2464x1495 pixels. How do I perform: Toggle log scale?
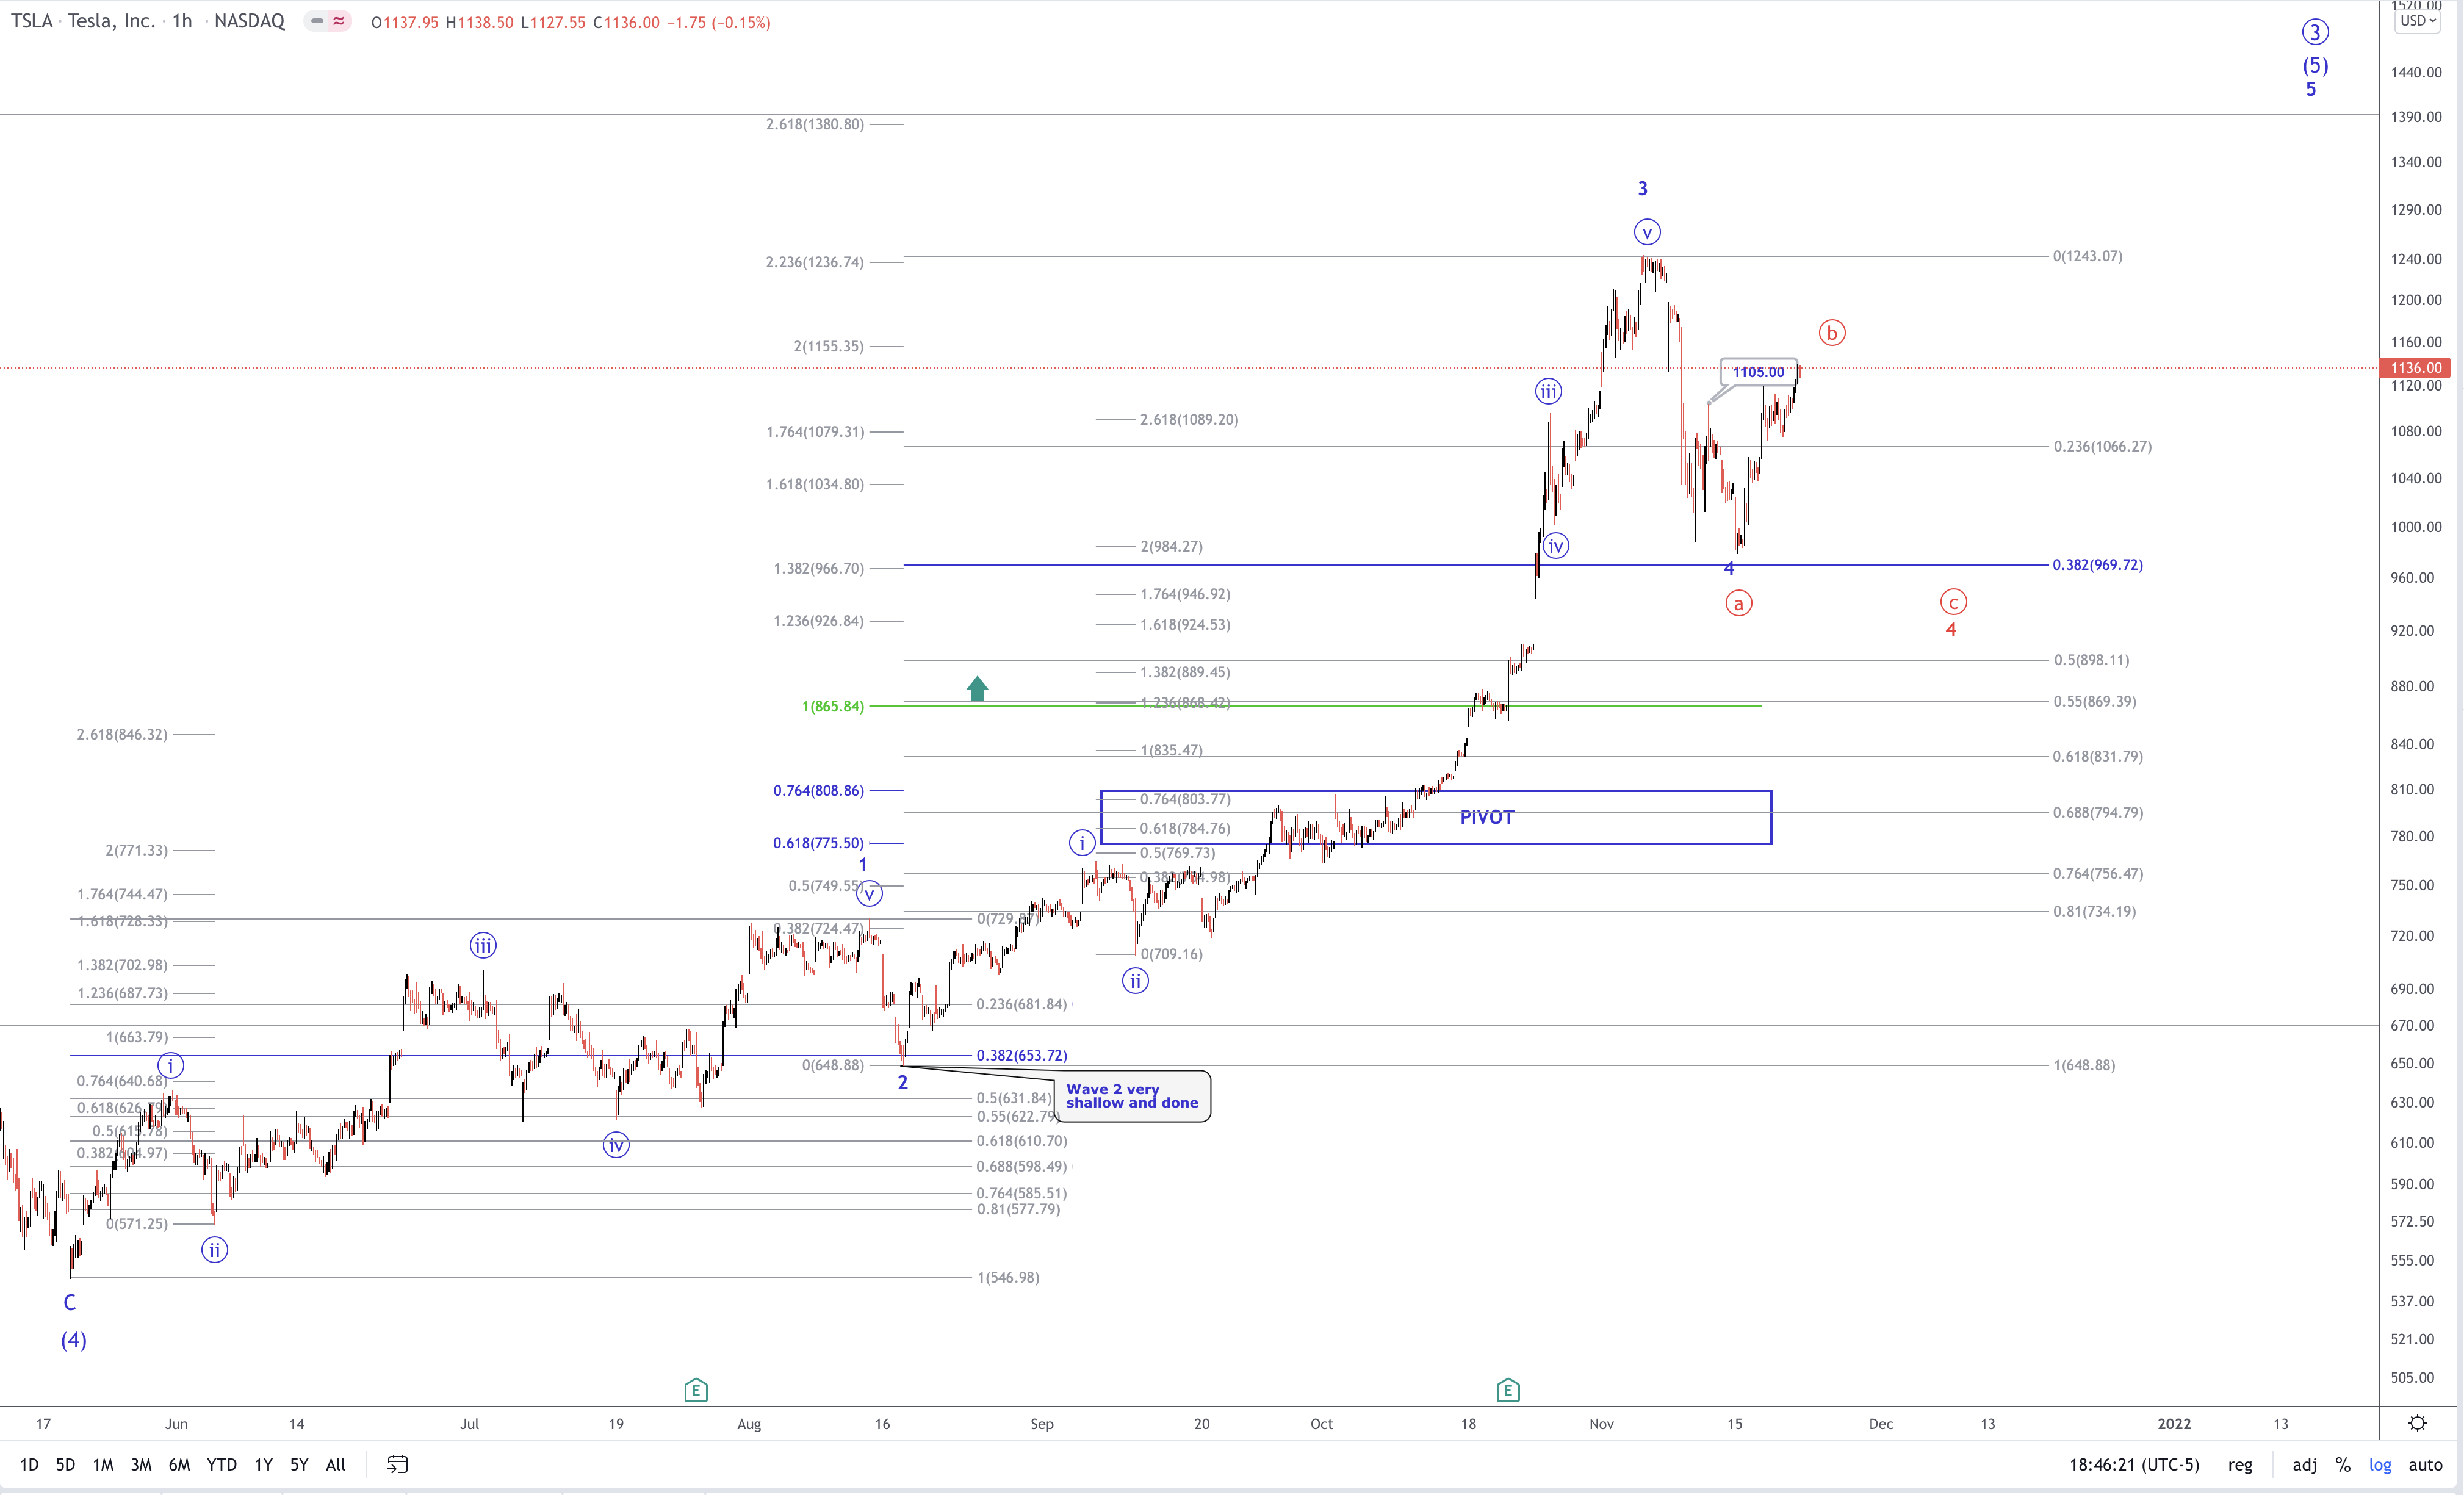2379,1464
